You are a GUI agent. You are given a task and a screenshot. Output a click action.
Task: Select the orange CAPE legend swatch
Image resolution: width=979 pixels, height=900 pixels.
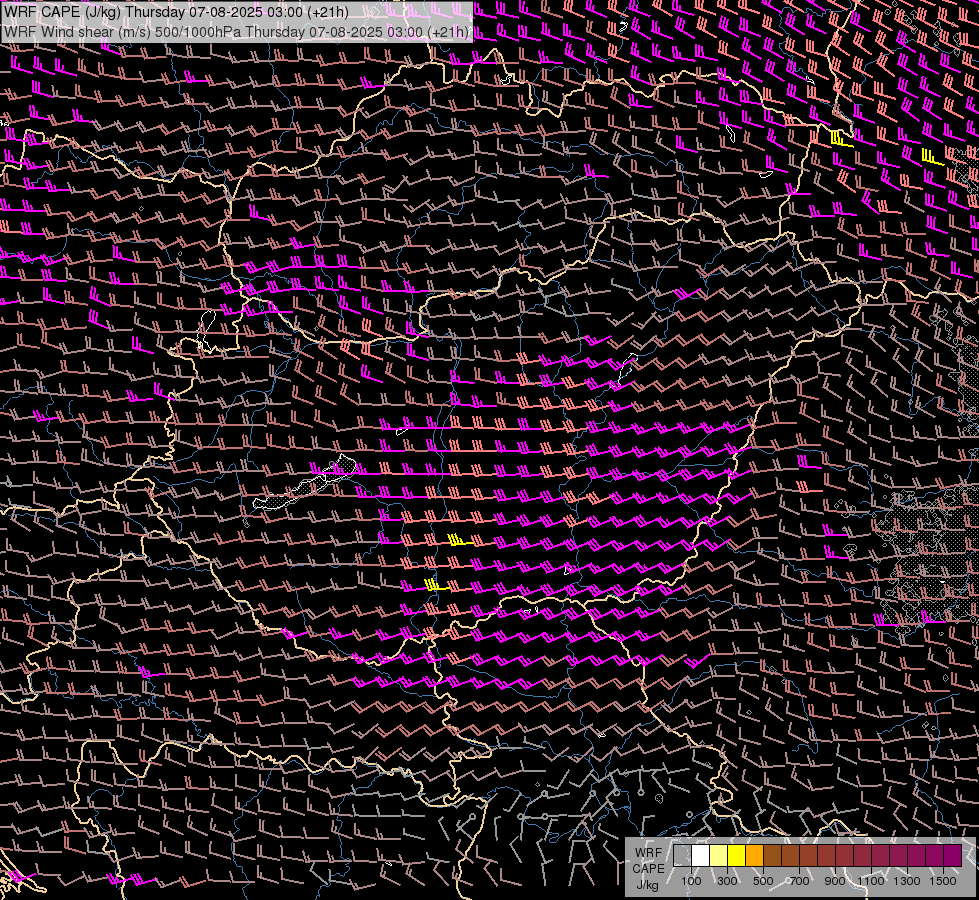click(x=754, y=855)
